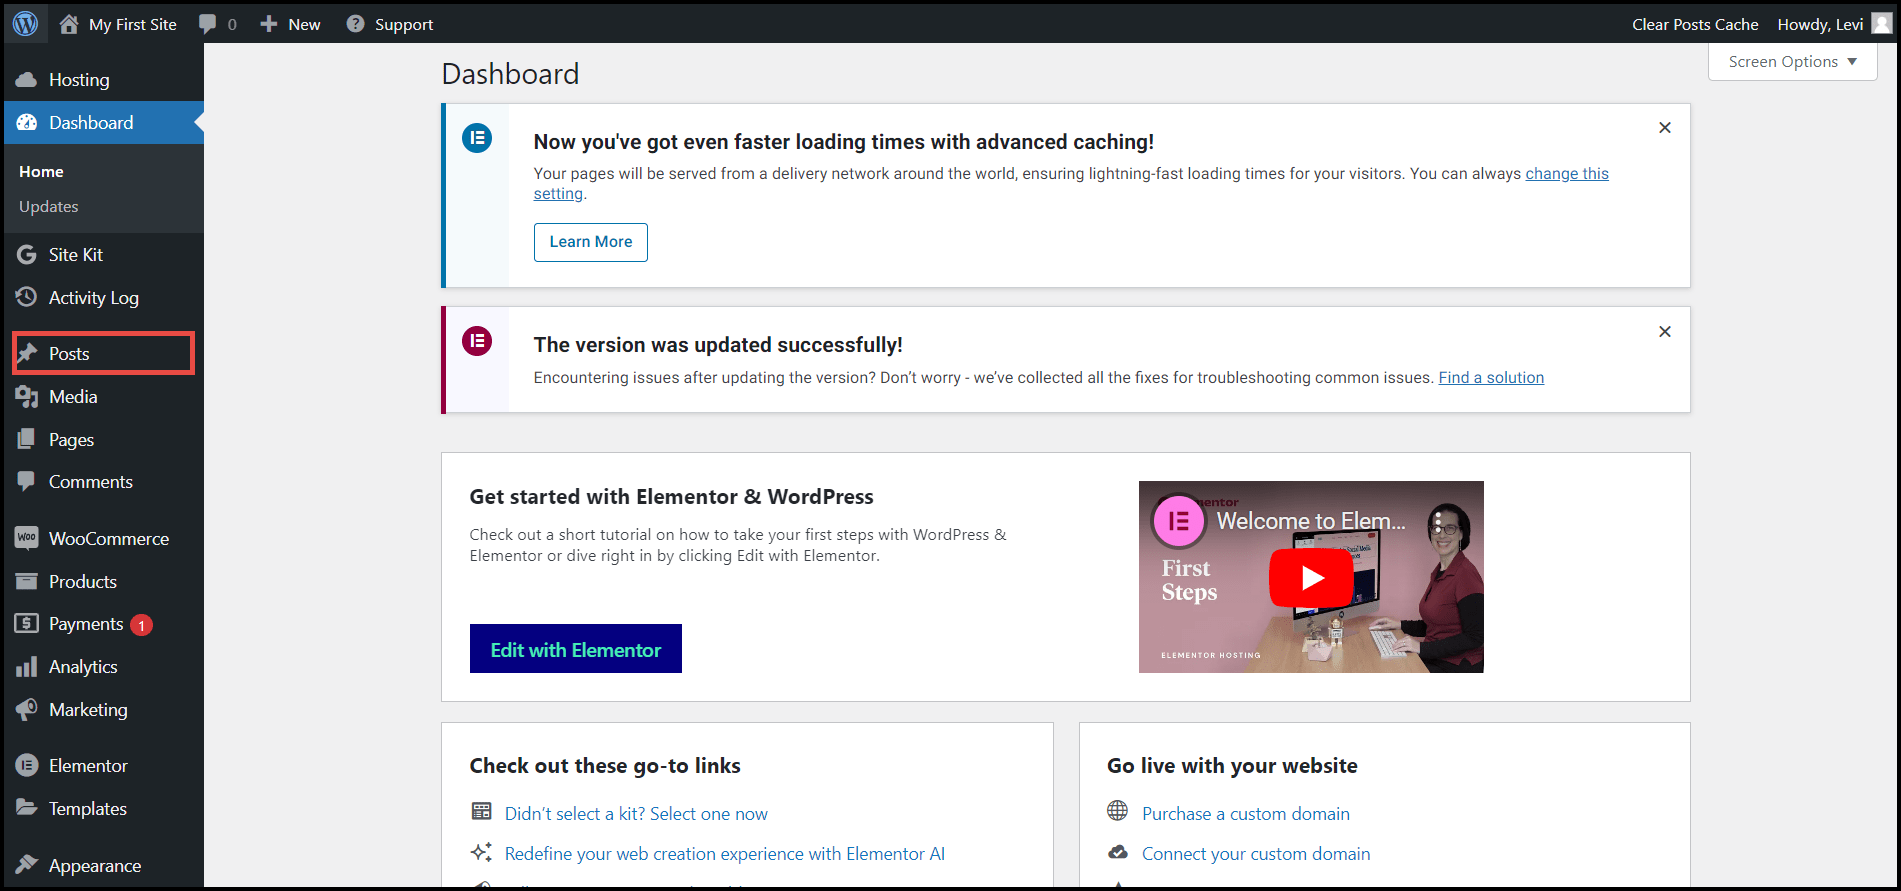Viewport: 1901px width, 891px height.
Task: Open the video channel logo icon
Action: coord(1179,521)
